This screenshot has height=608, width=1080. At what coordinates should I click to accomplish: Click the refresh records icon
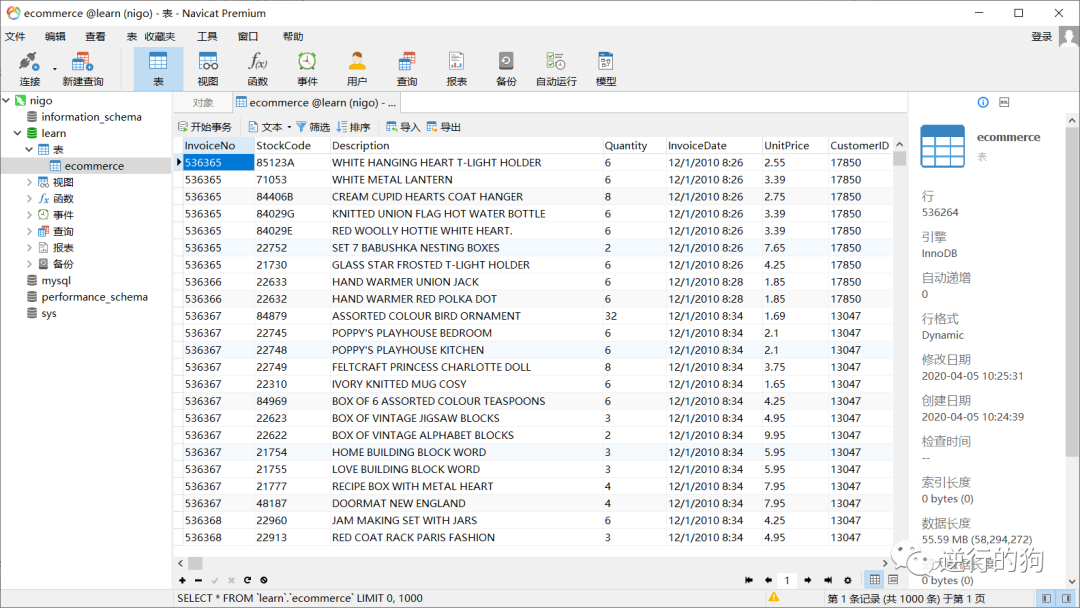click(x=247, y=580)
